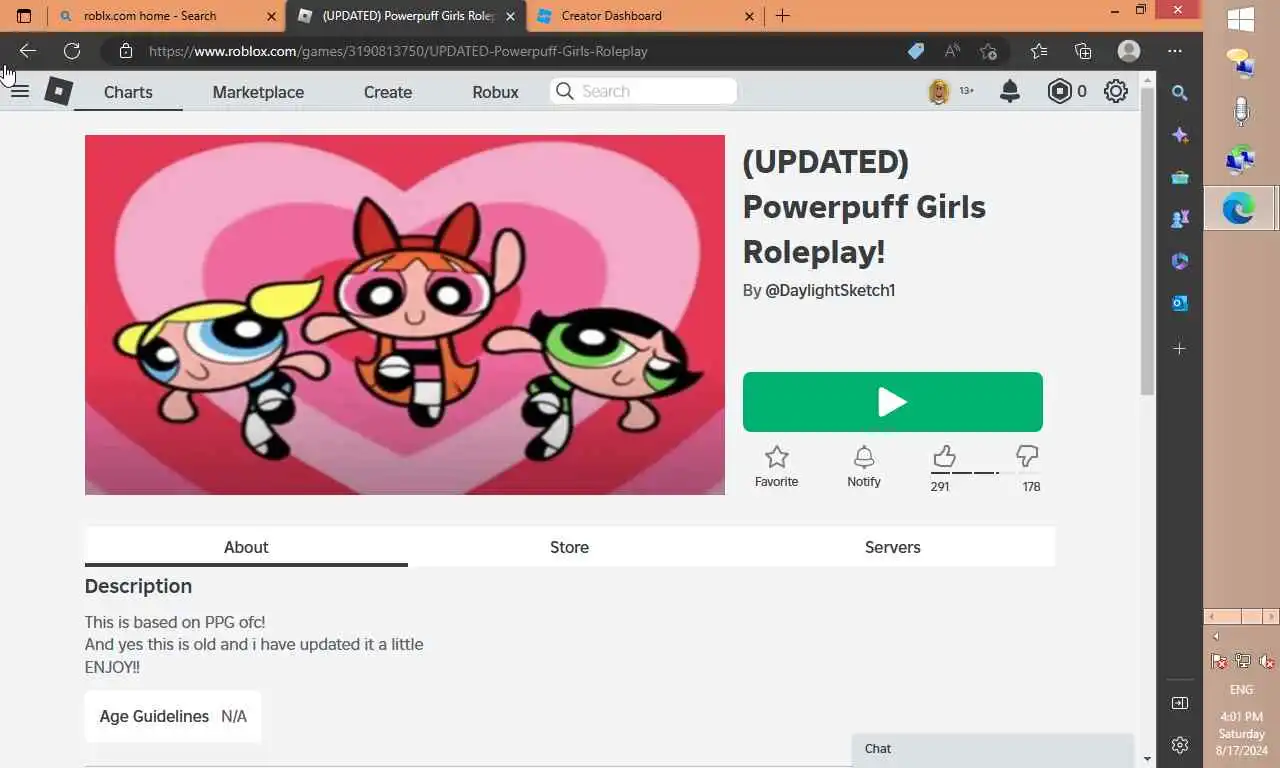Open Edge Settings and more menu
The width and height of the screenshot is (1280, 768).
pyautogui.click(x=1175, y=51)
